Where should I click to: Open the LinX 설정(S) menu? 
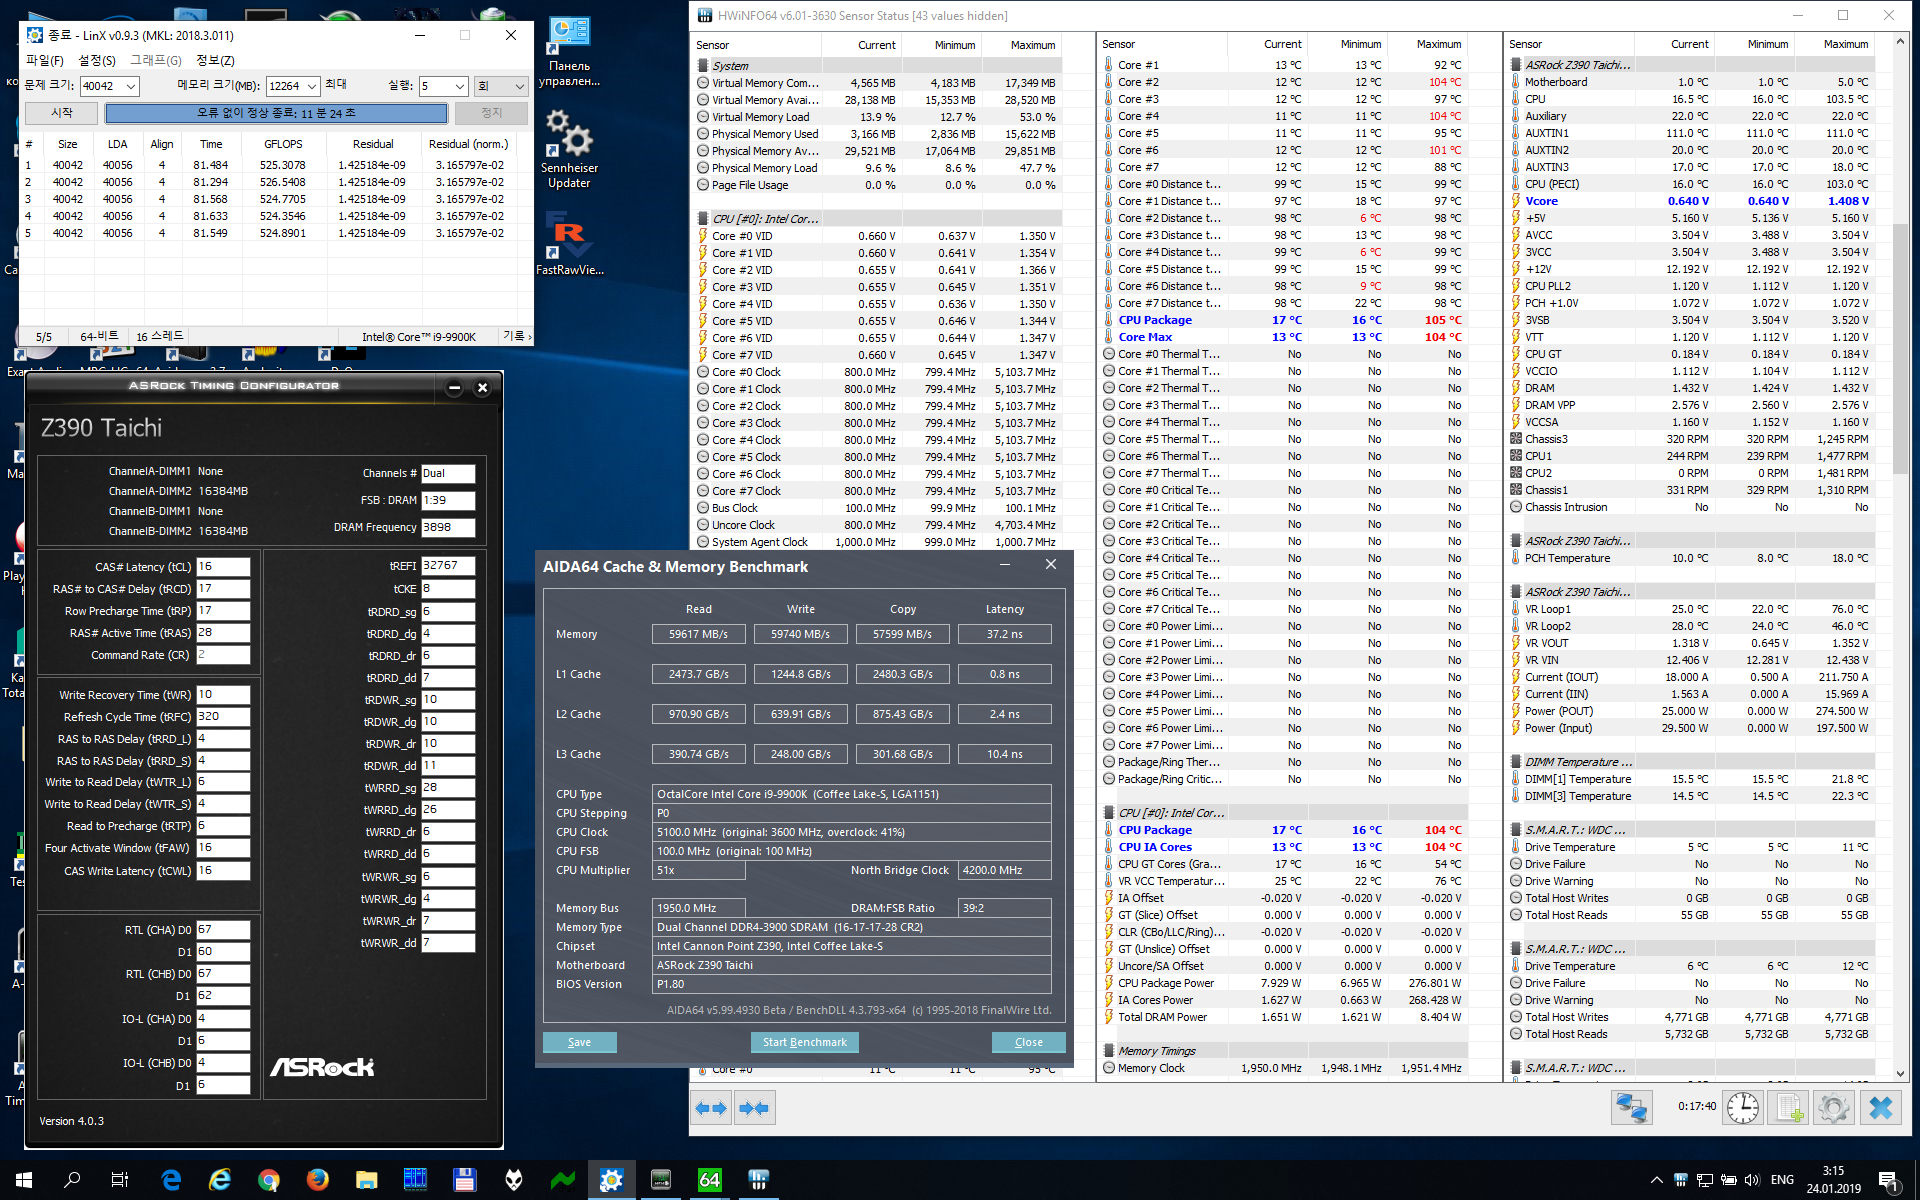96,60
